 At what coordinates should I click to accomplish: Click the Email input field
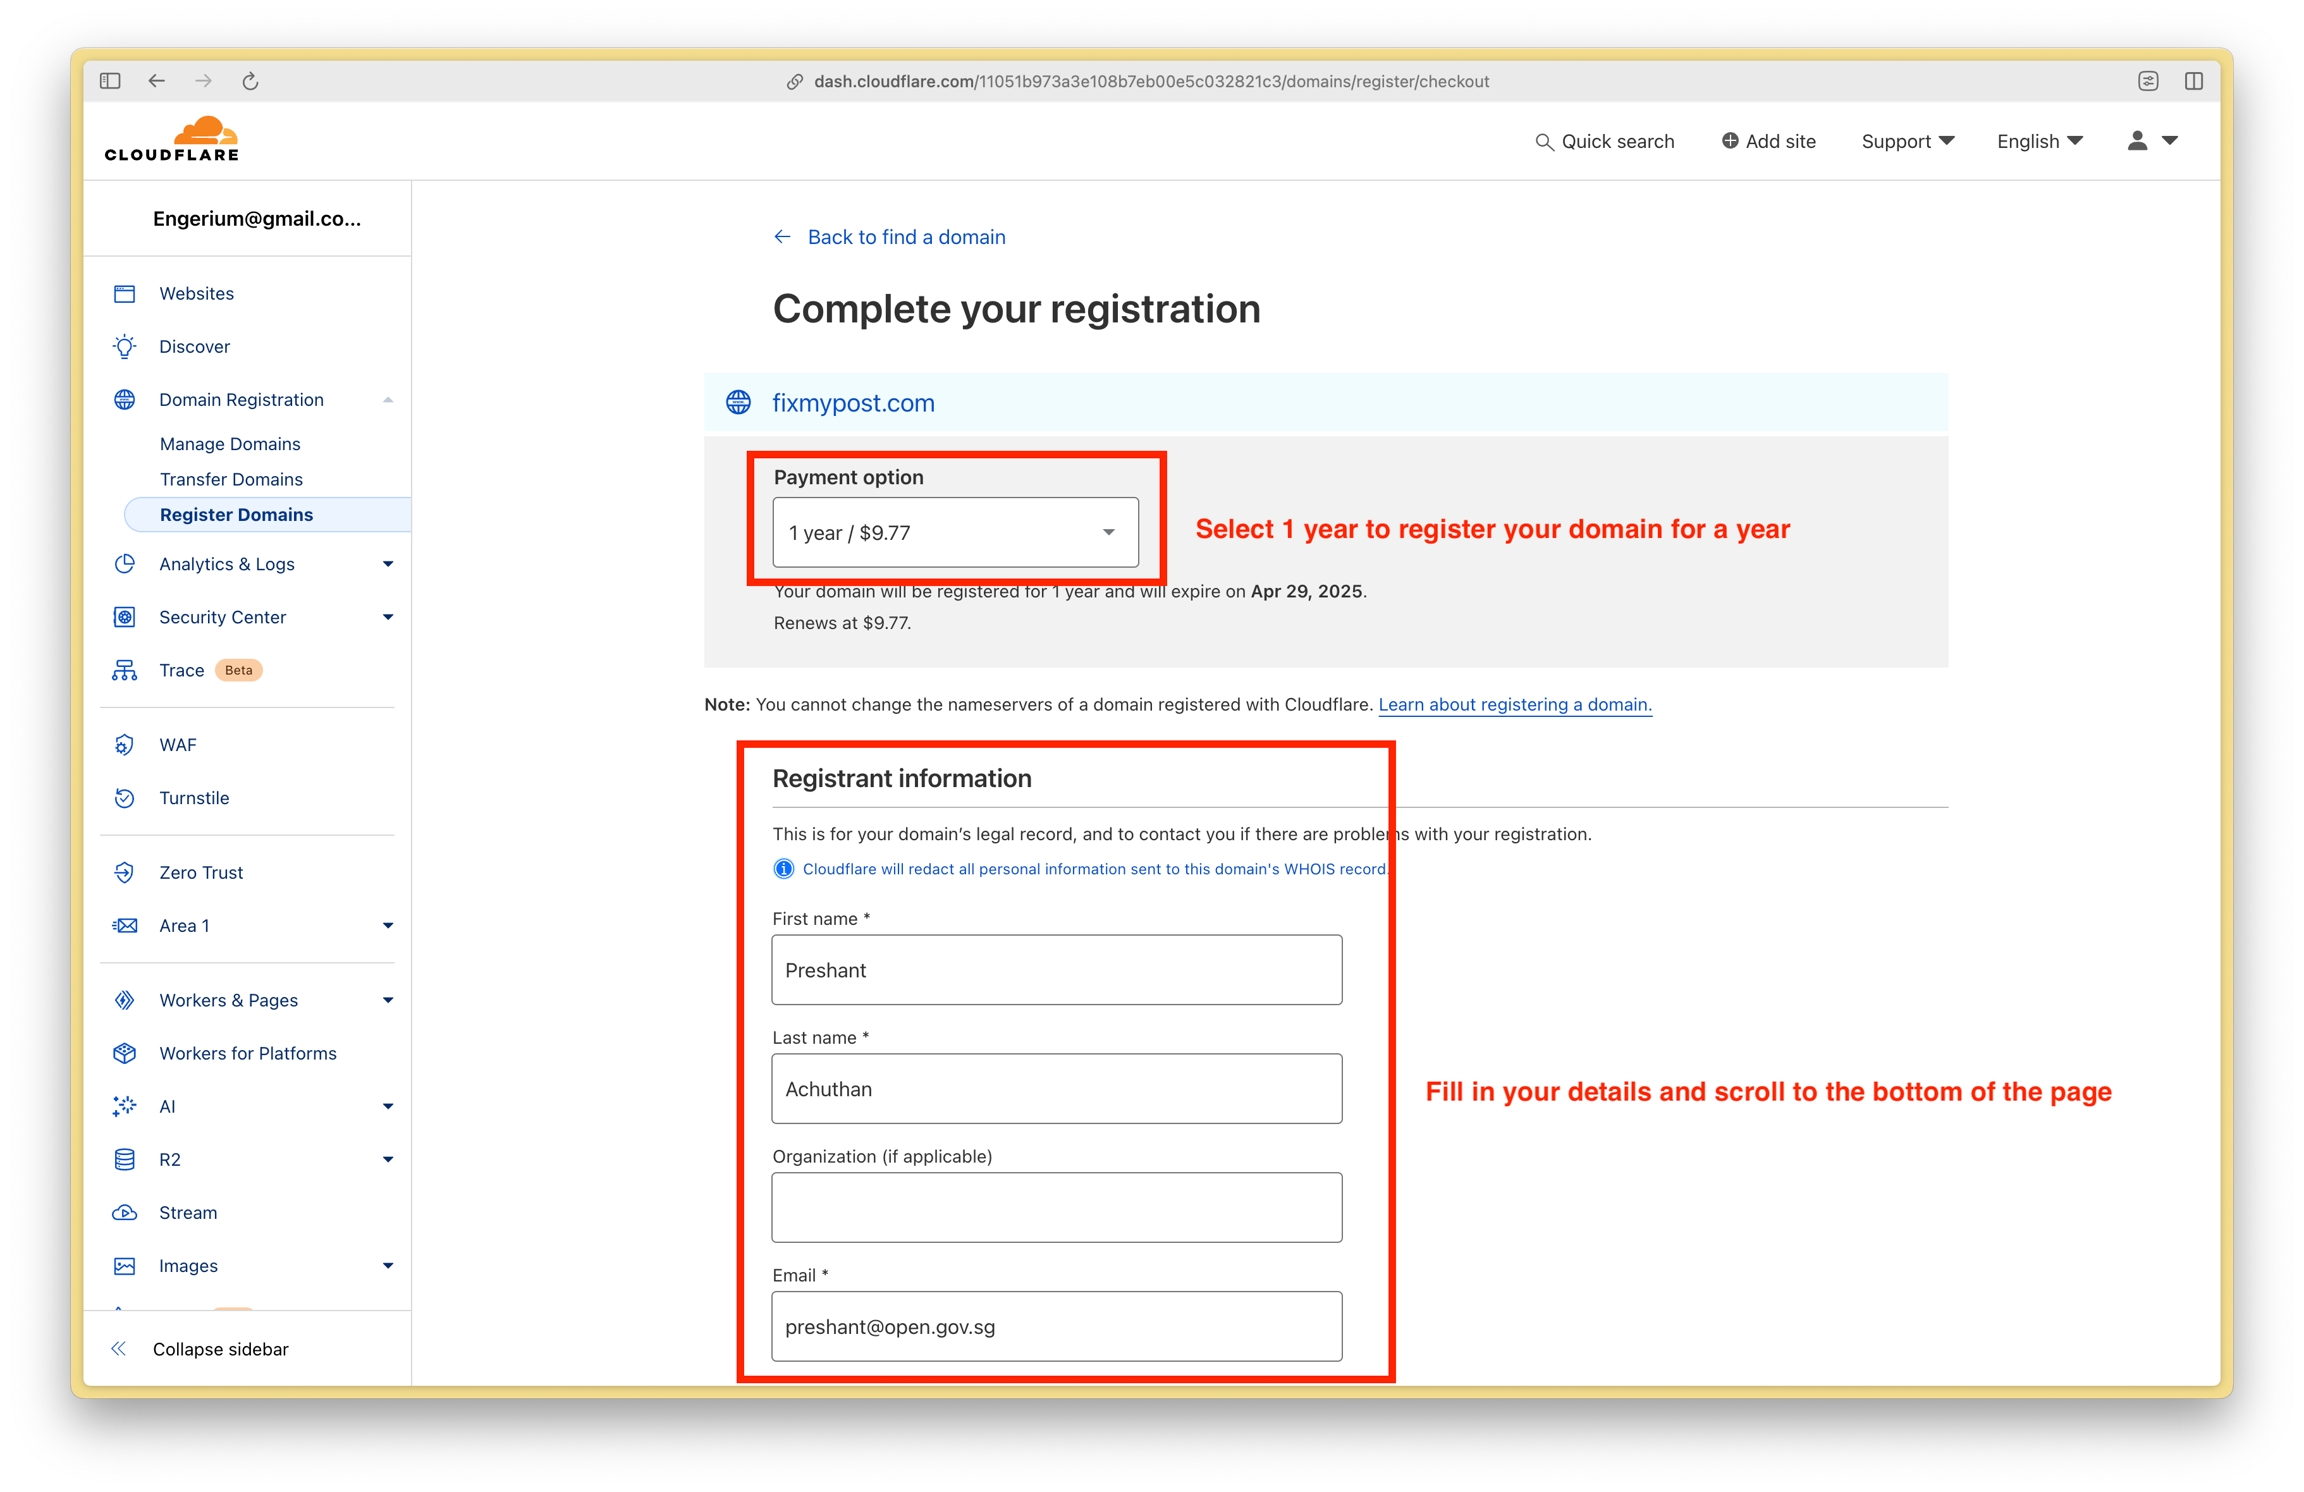(1057, 1326)
